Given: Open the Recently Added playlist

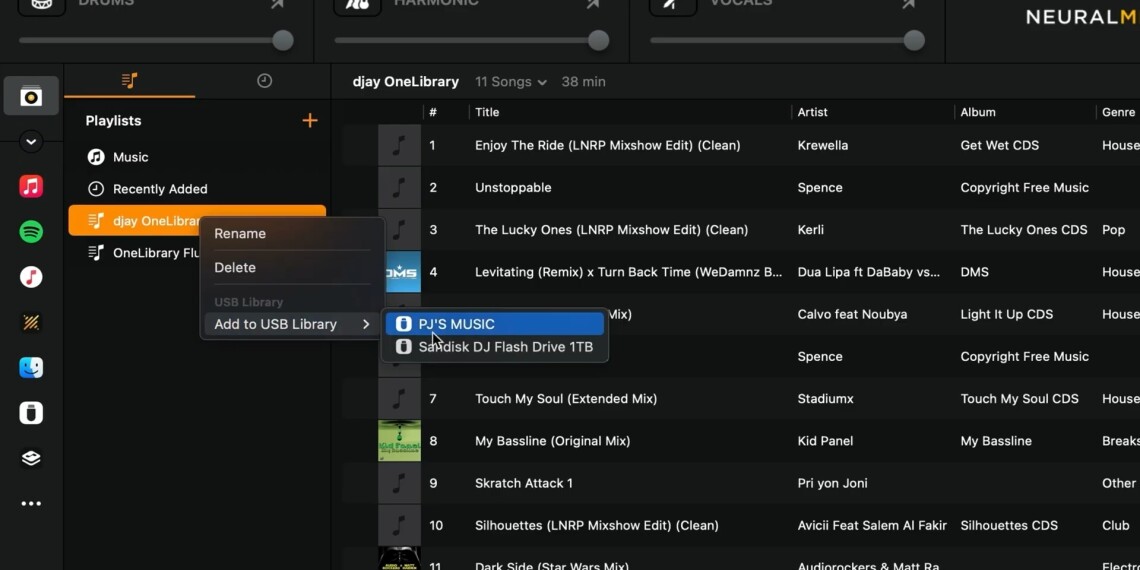Looking at the screenshot, I should tap(160, 189).
